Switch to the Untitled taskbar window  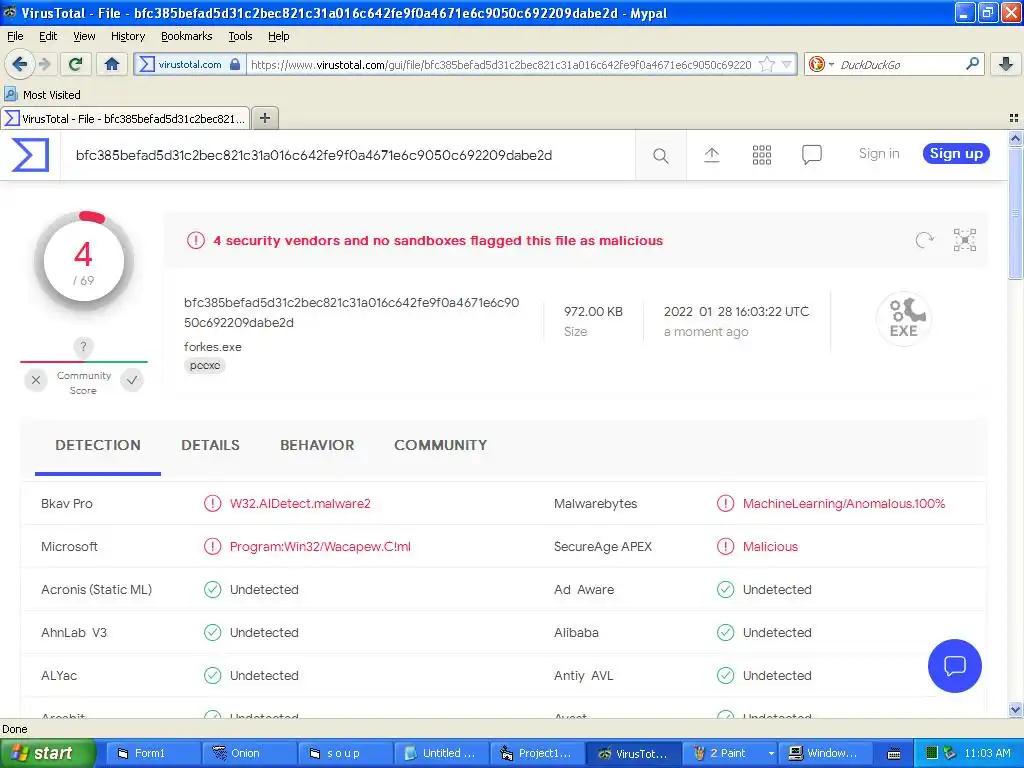click(441, 753)
